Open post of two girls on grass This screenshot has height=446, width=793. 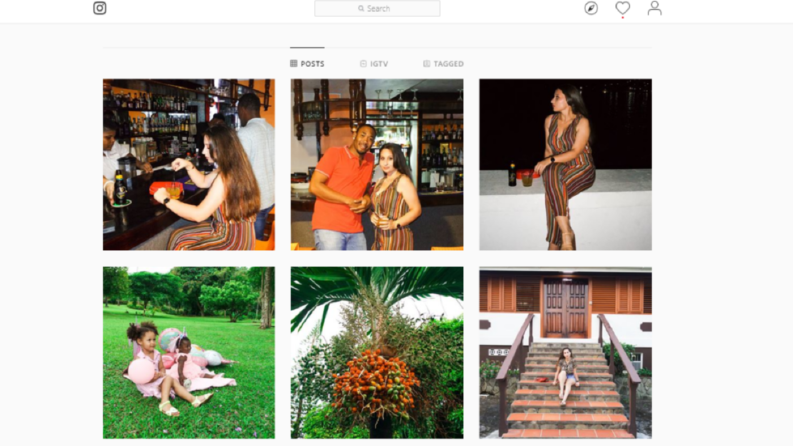click(189, 352)
